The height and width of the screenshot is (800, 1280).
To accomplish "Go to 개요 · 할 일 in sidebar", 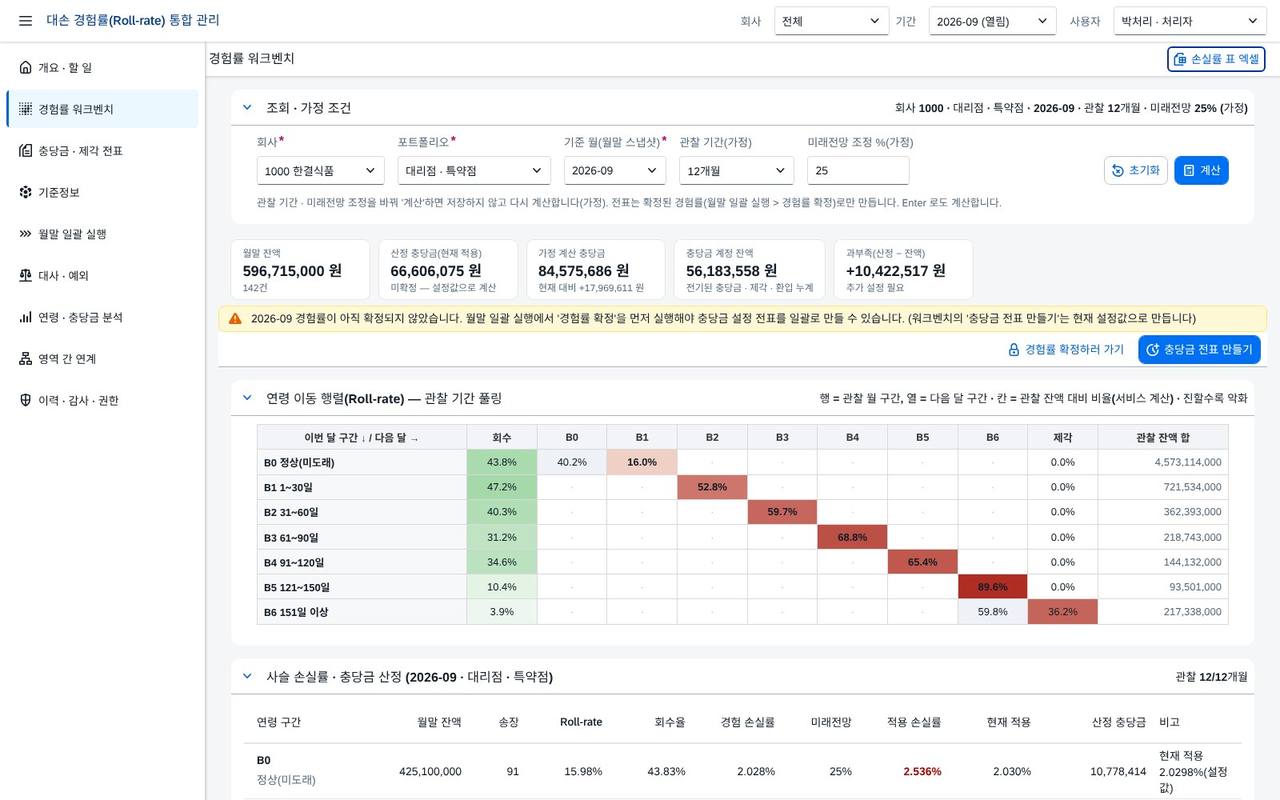I will [x=102, y=68].
